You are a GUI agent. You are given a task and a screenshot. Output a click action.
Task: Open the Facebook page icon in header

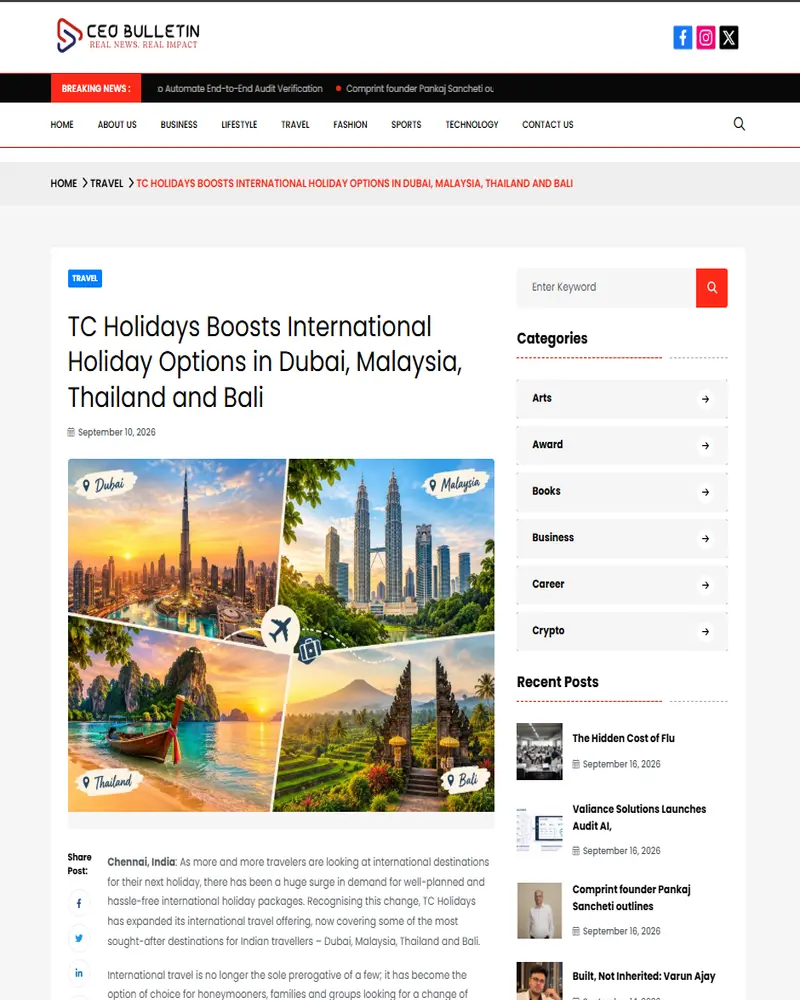[683, 38]
